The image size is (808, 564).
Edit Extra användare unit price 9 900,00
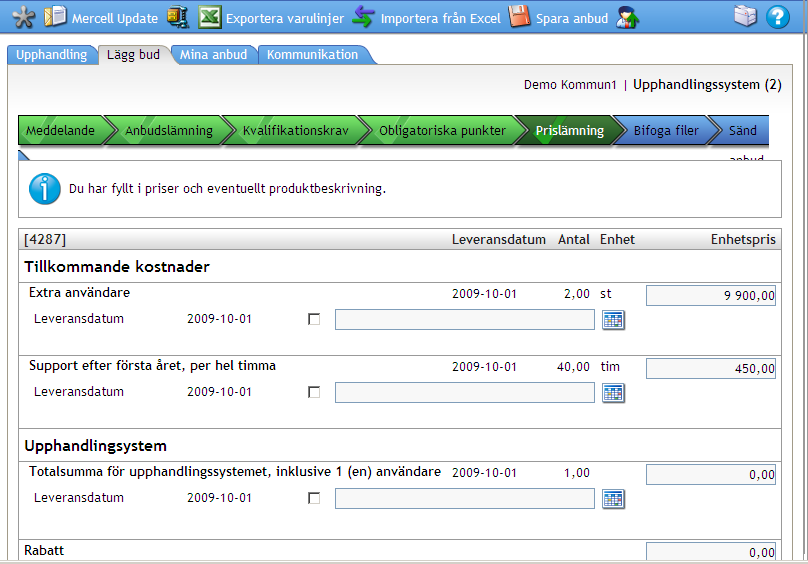click(711, 295)
